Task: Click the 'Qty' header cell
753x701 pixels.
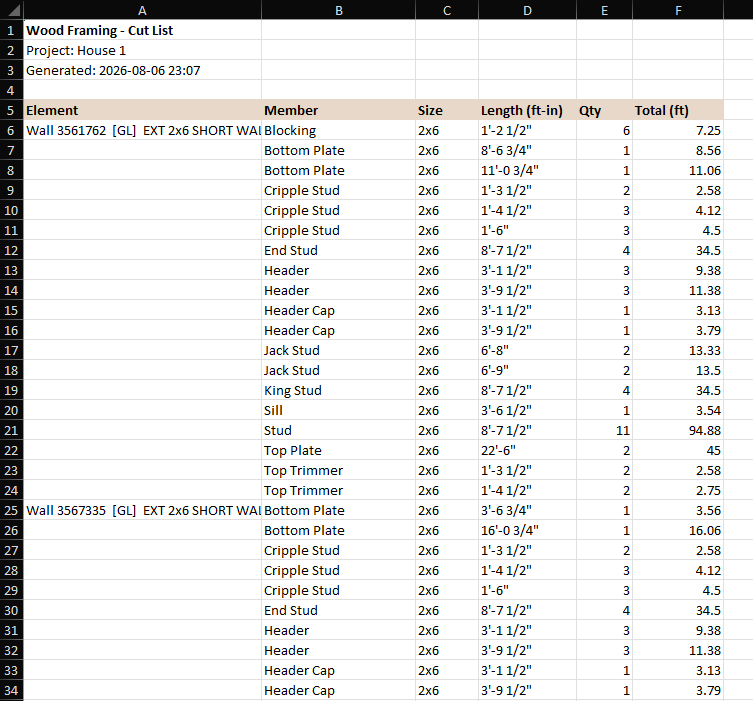Action: (x=605, y=110)
